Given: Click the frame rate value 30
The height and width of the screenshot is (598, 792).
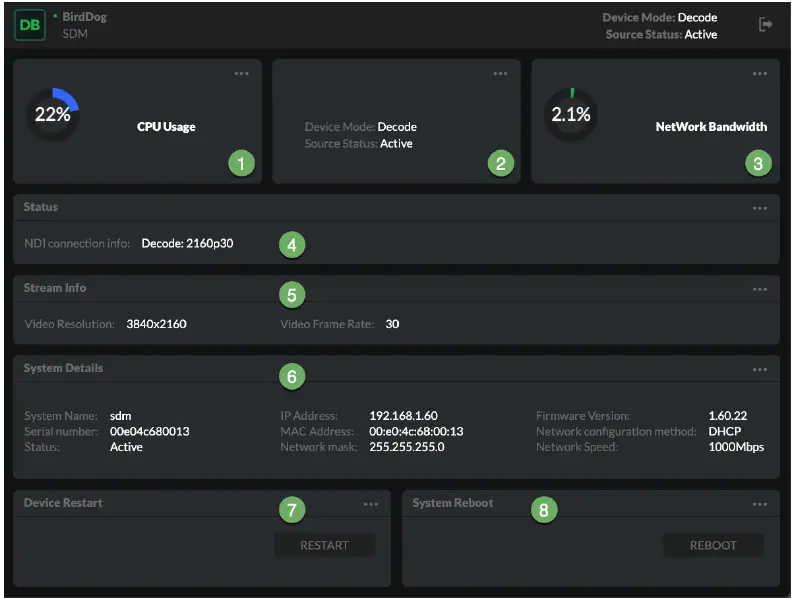Looking at the screenshot, I should tap(392, 324).
